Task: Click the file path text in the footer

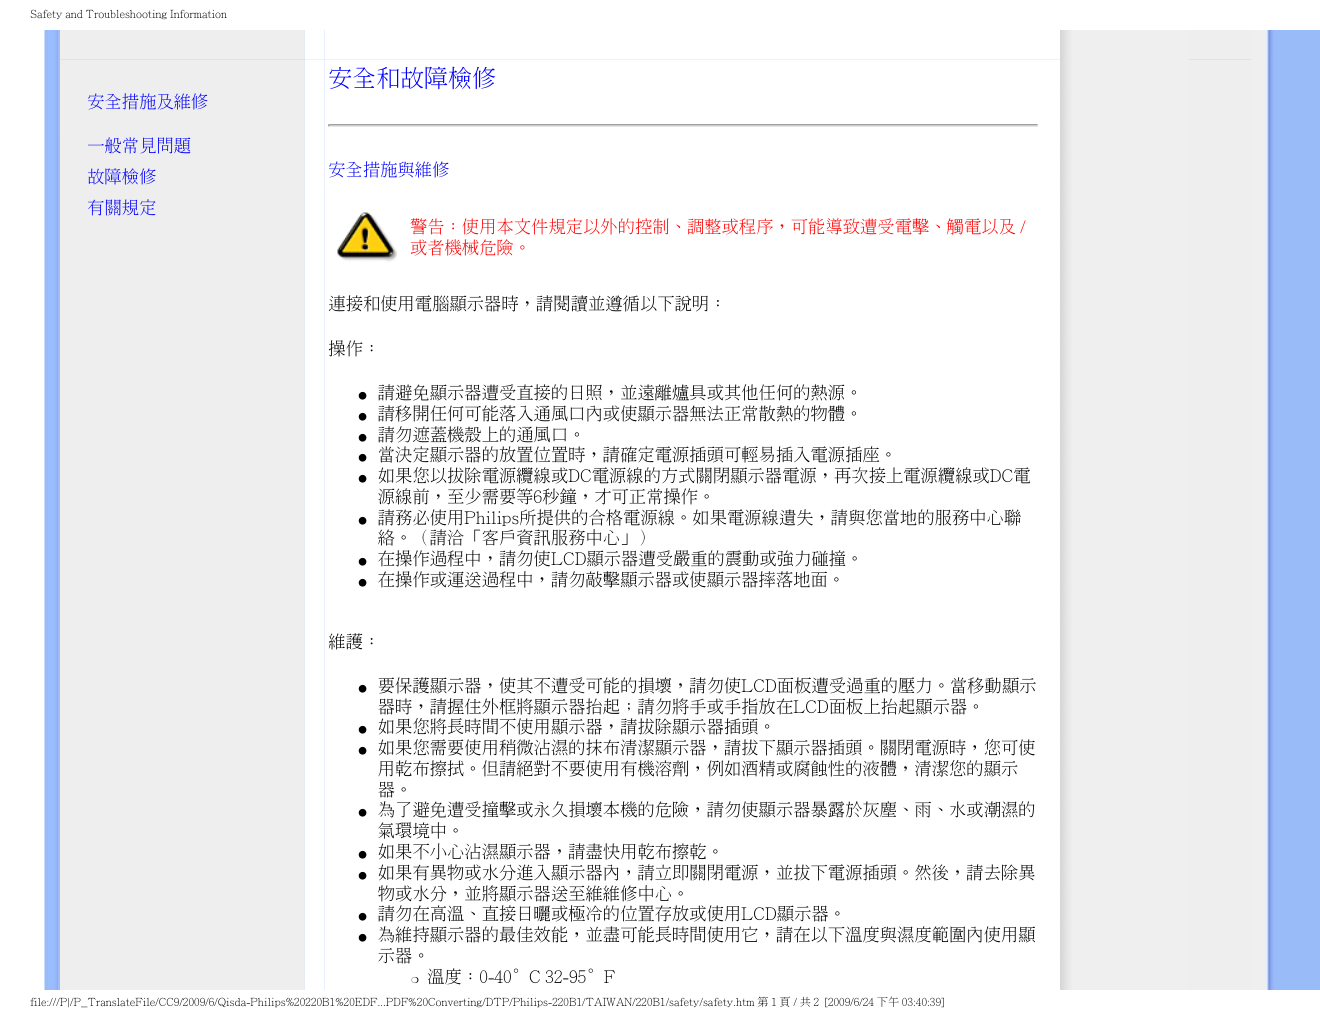Action: pyautogui.click(x=392, y=1002)
